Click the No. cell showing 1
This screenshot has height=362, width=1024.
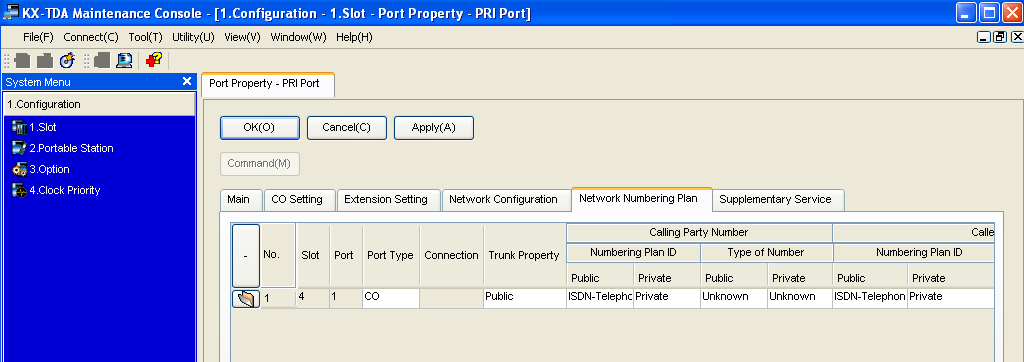pos(278,298)
